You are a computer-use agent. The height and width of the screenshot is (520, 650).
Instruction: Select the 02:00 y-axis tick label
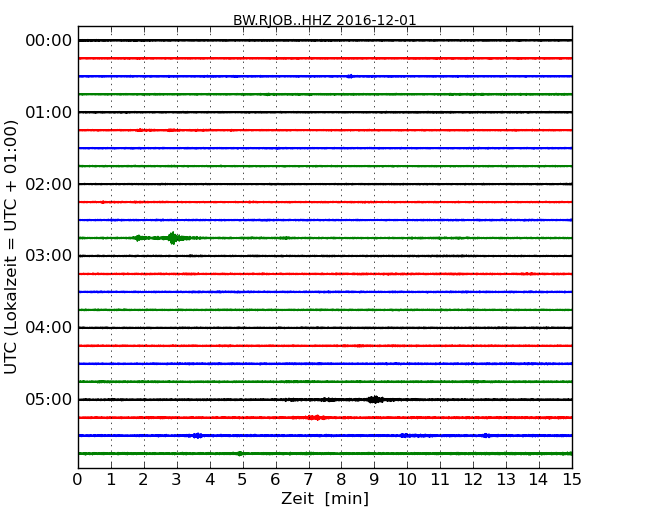tap(49, 184)
